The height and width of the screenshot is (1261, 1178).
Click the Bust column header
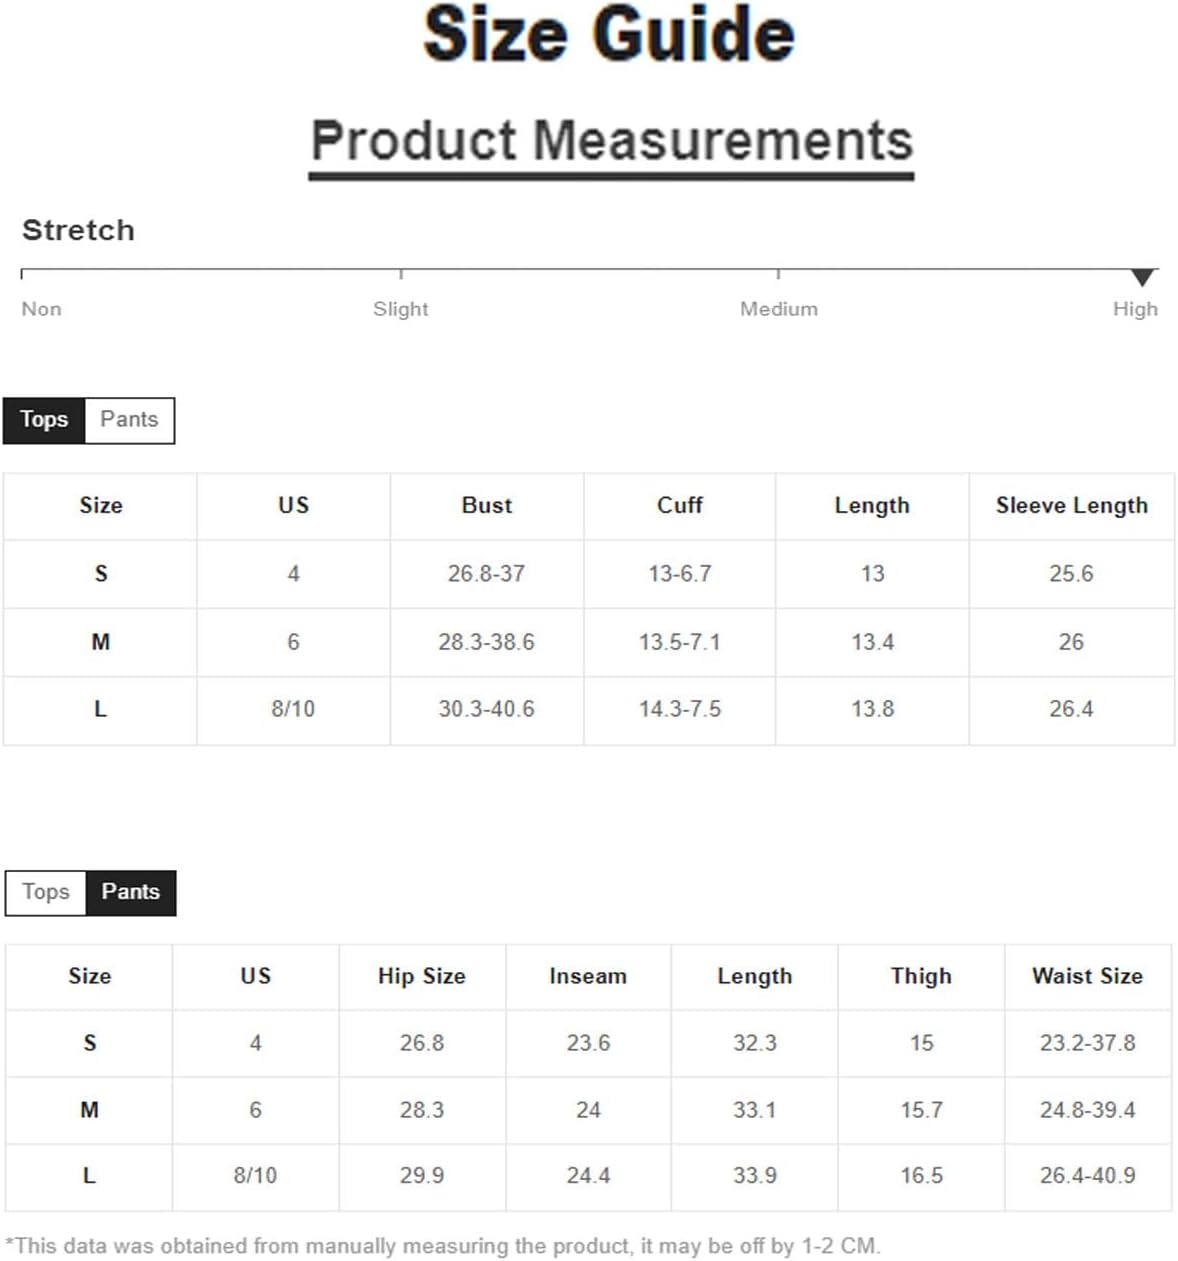pos(486,506)
